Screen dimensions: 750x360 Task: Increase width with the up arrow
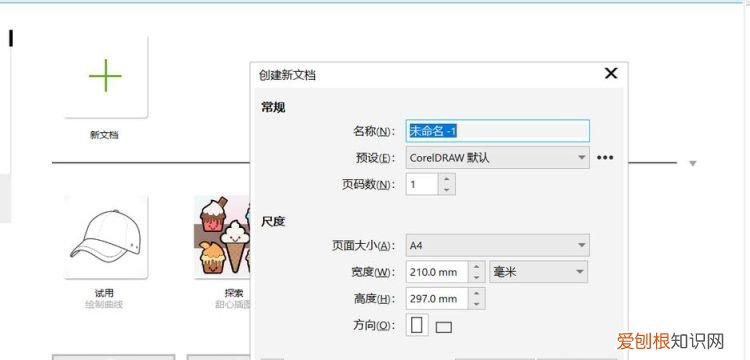pos(476,267)
